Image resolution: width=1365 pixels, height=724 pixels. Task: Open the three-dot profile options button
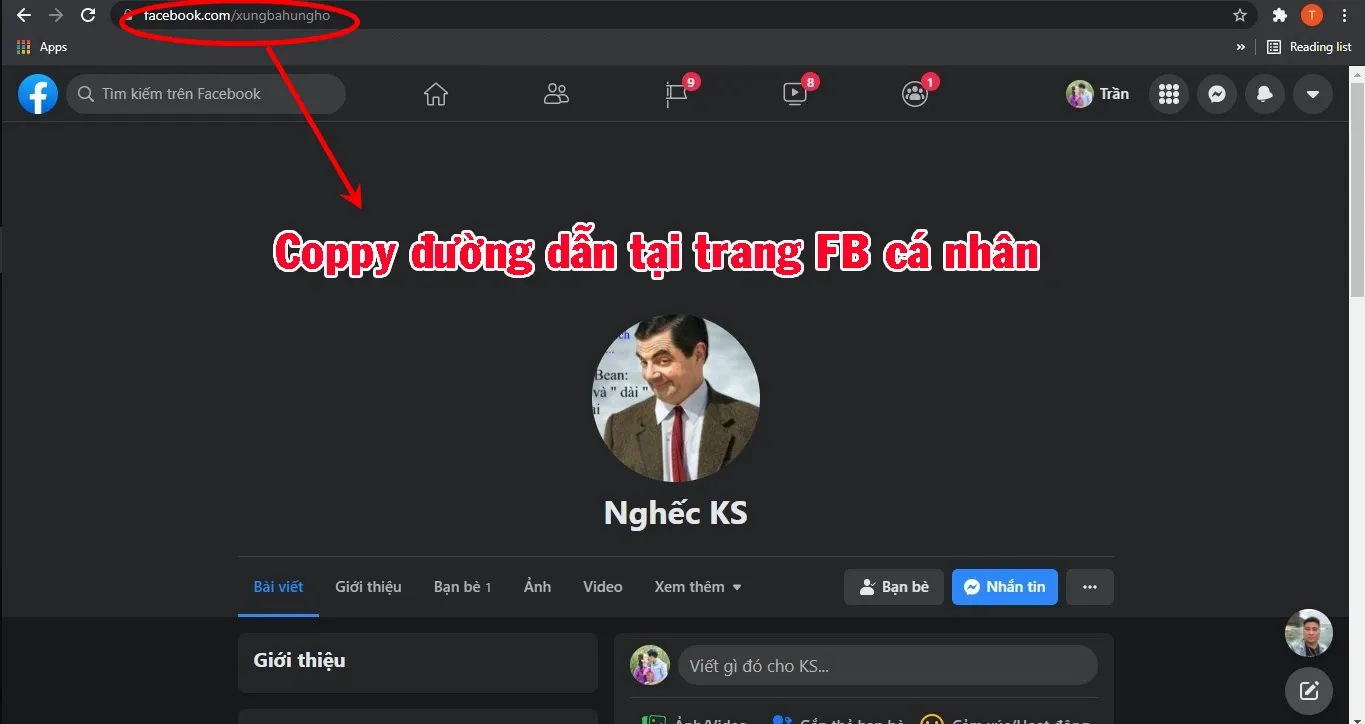1090,587
